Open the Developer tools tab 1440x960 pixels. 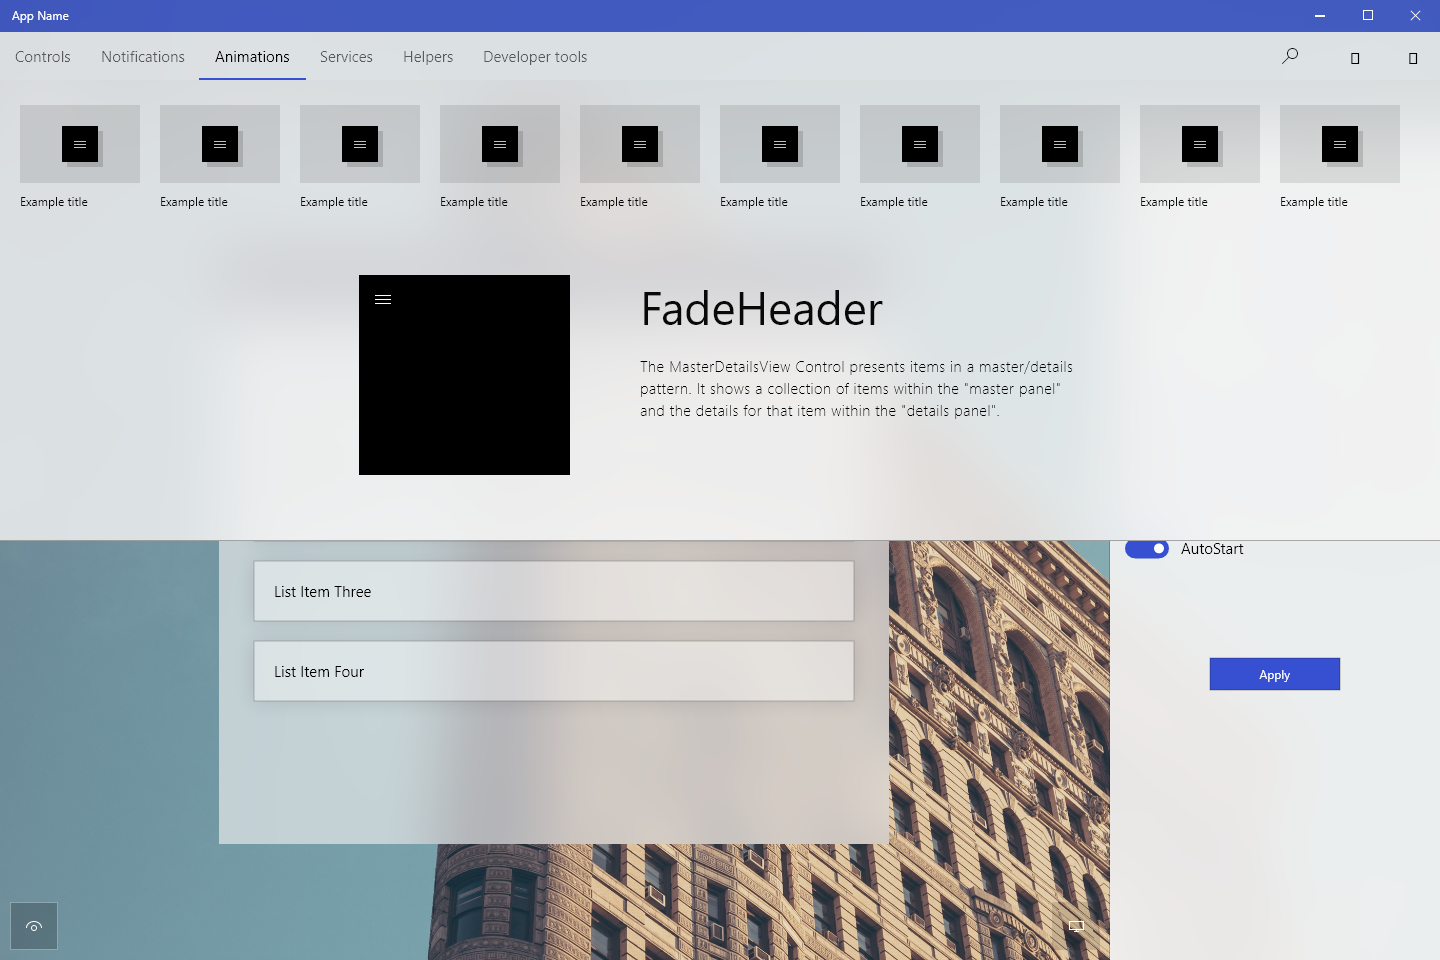pyautogui.click(x=535, y=57)
